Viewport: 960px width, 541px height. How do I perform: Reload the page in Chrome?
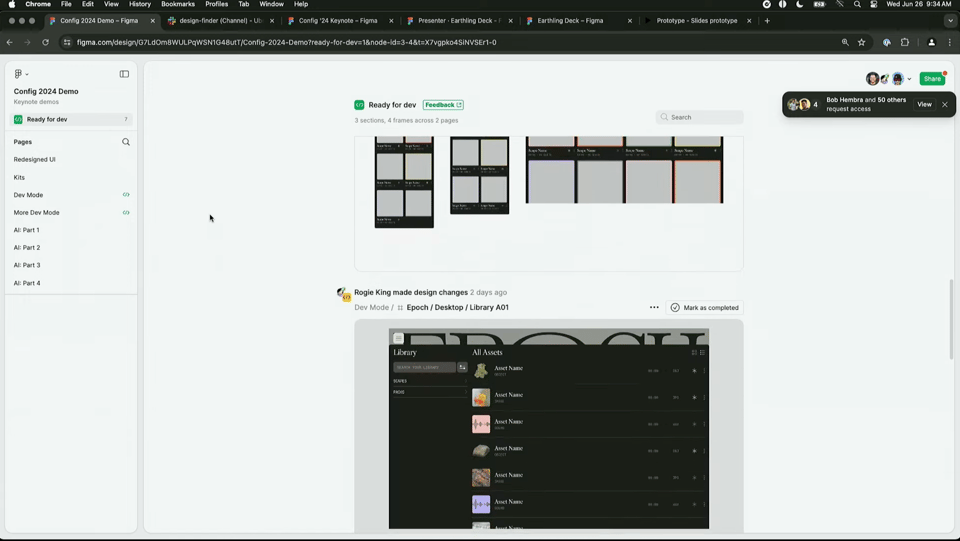45,42
